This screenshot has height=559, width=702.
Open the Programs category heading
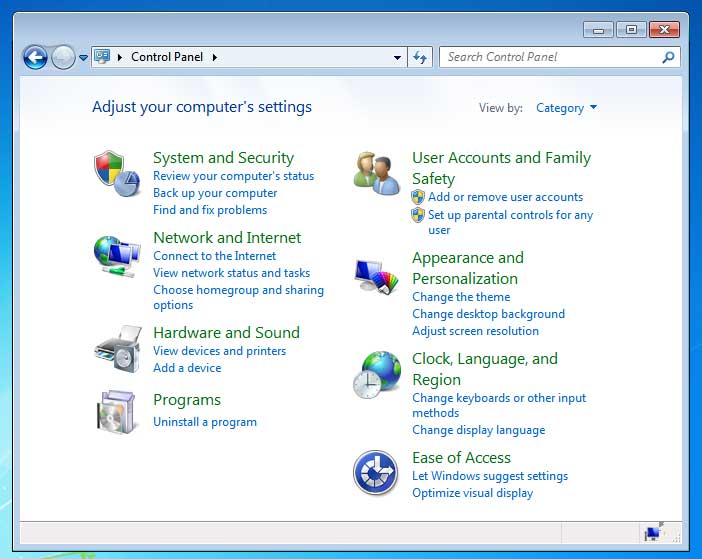point(187,400)
